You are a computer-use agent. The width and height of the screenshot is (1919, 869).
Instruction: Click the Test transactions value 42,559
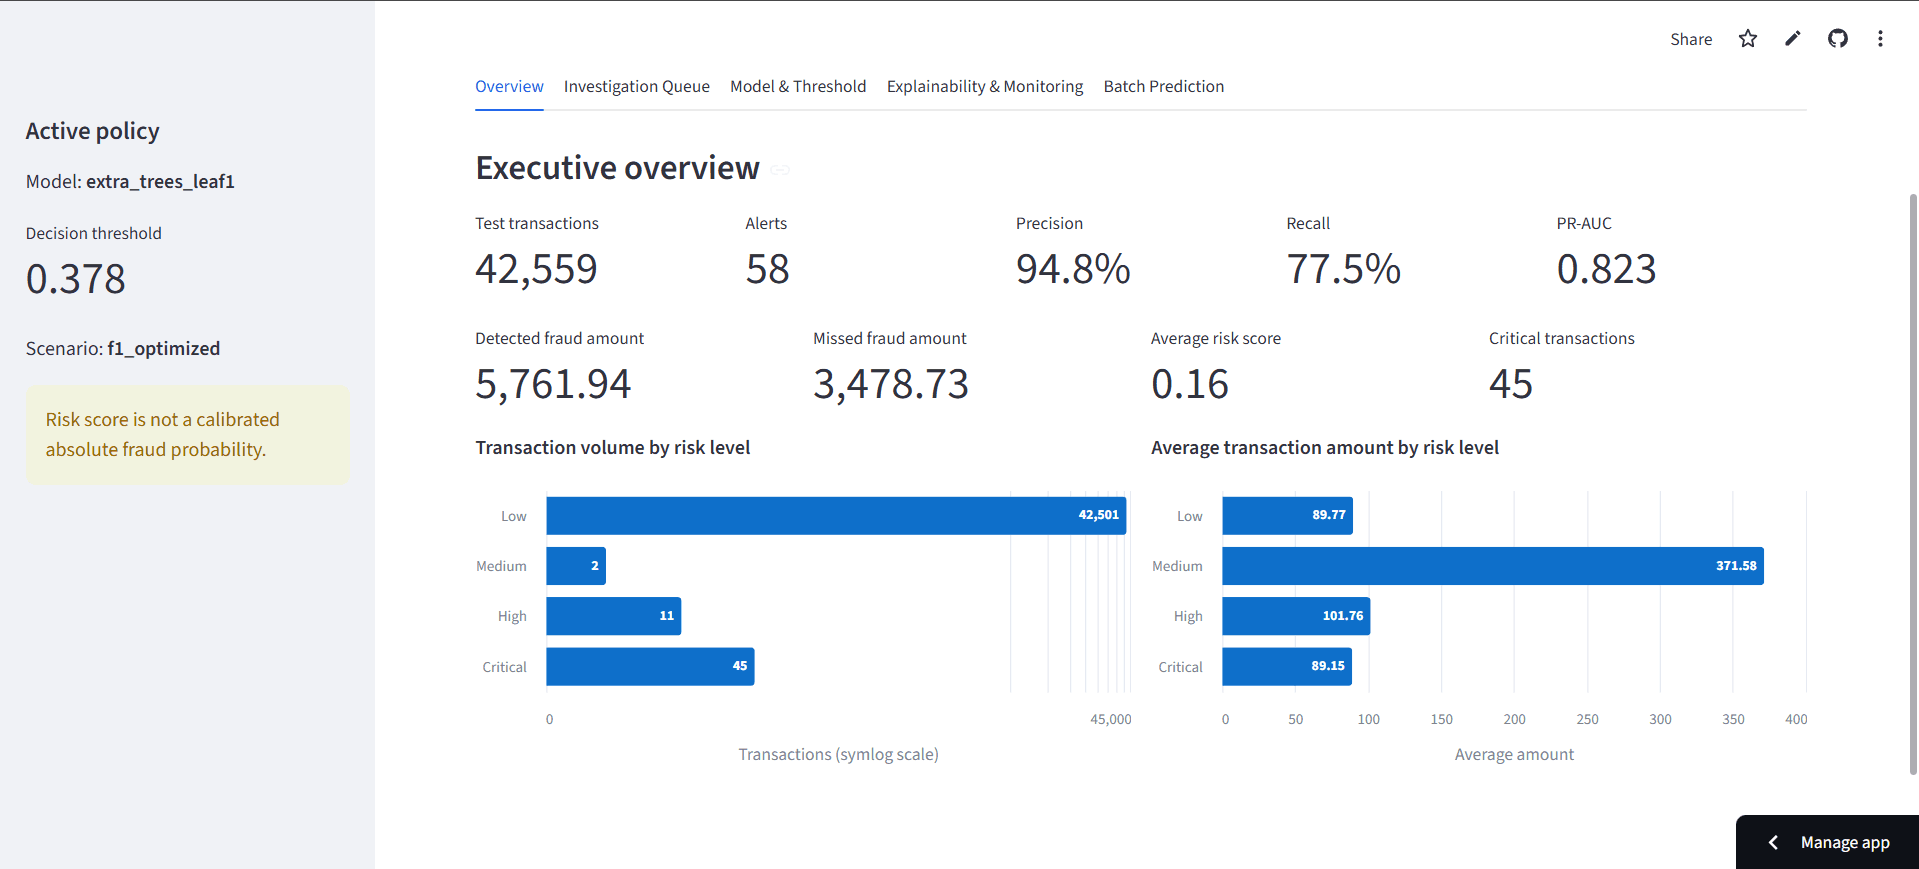pos(536,269)
